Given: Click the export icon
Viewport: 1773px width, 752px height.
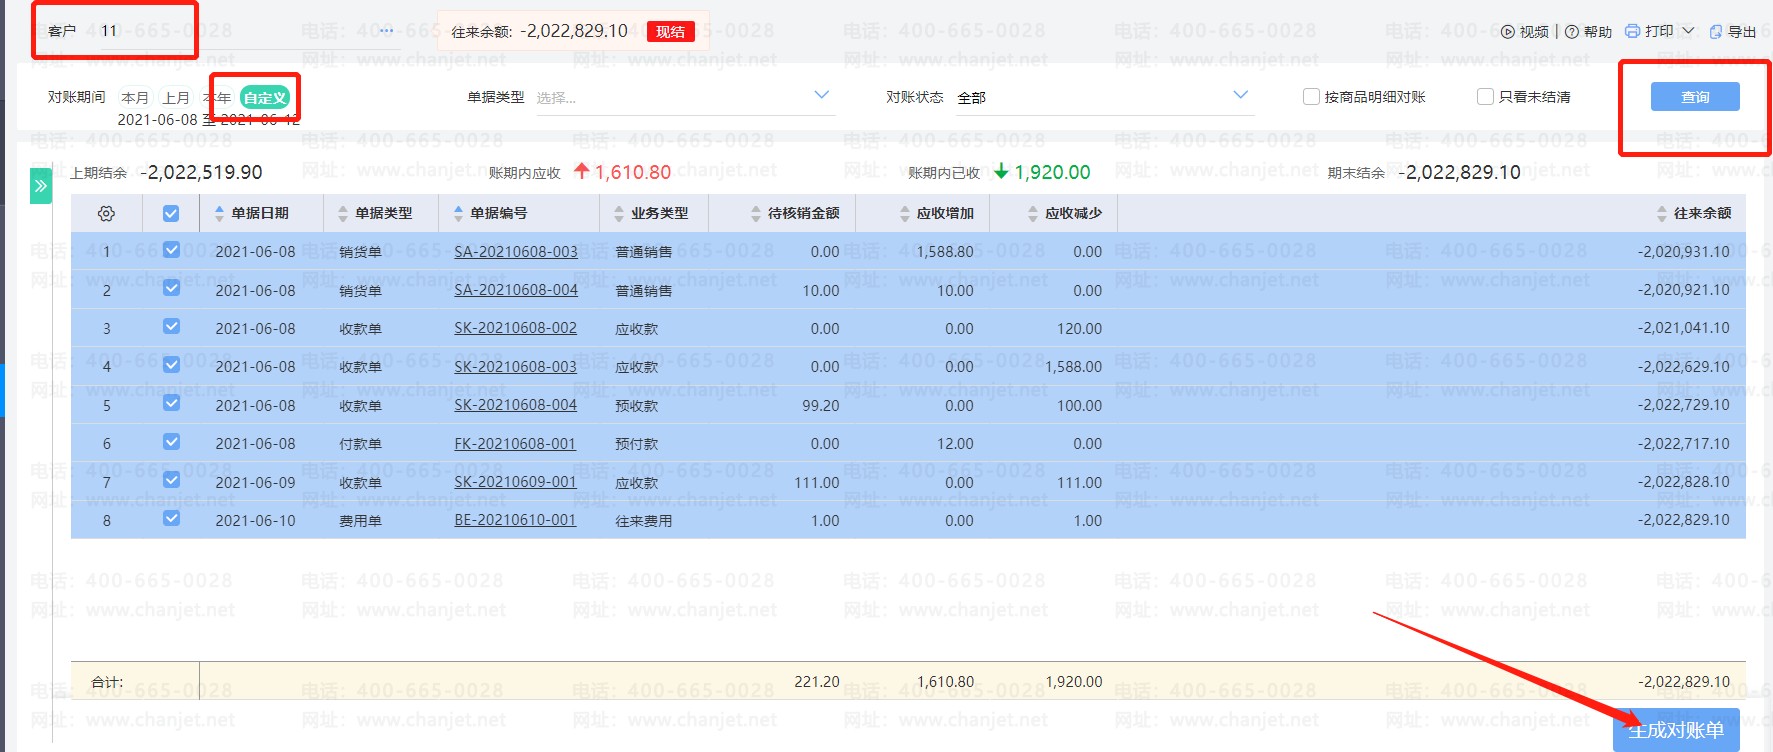Looking at the screenshot, I should tap(1716, 32).
